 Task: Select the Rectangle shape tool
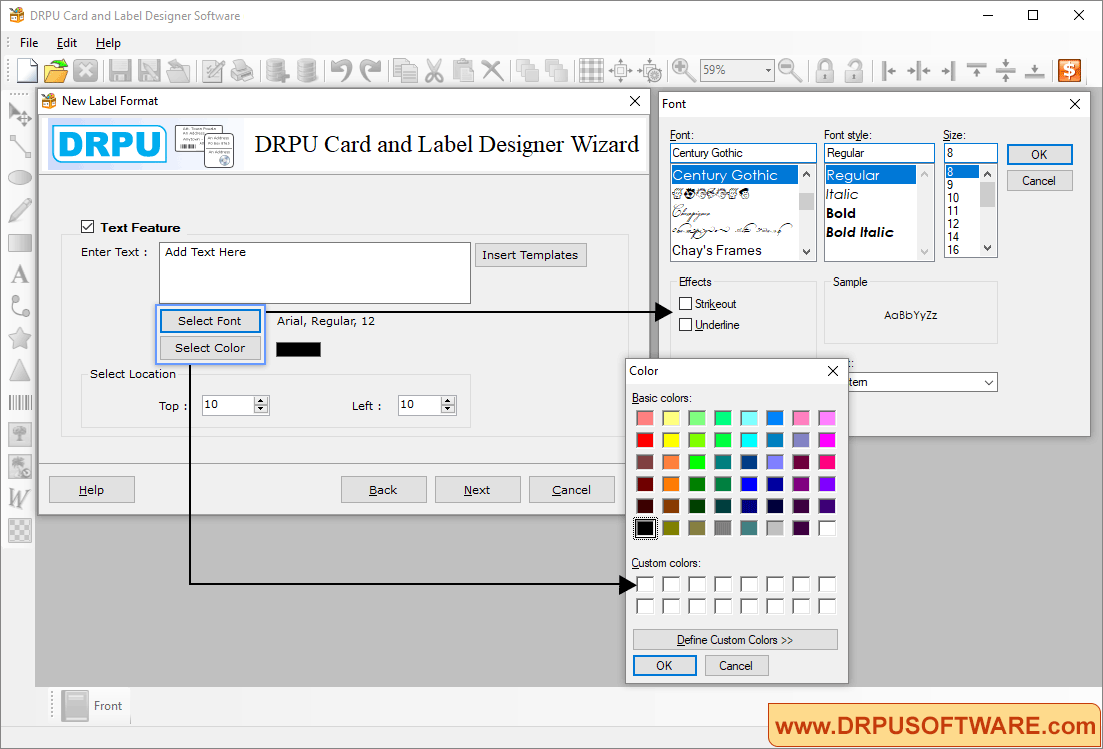[x=20, y=243]
